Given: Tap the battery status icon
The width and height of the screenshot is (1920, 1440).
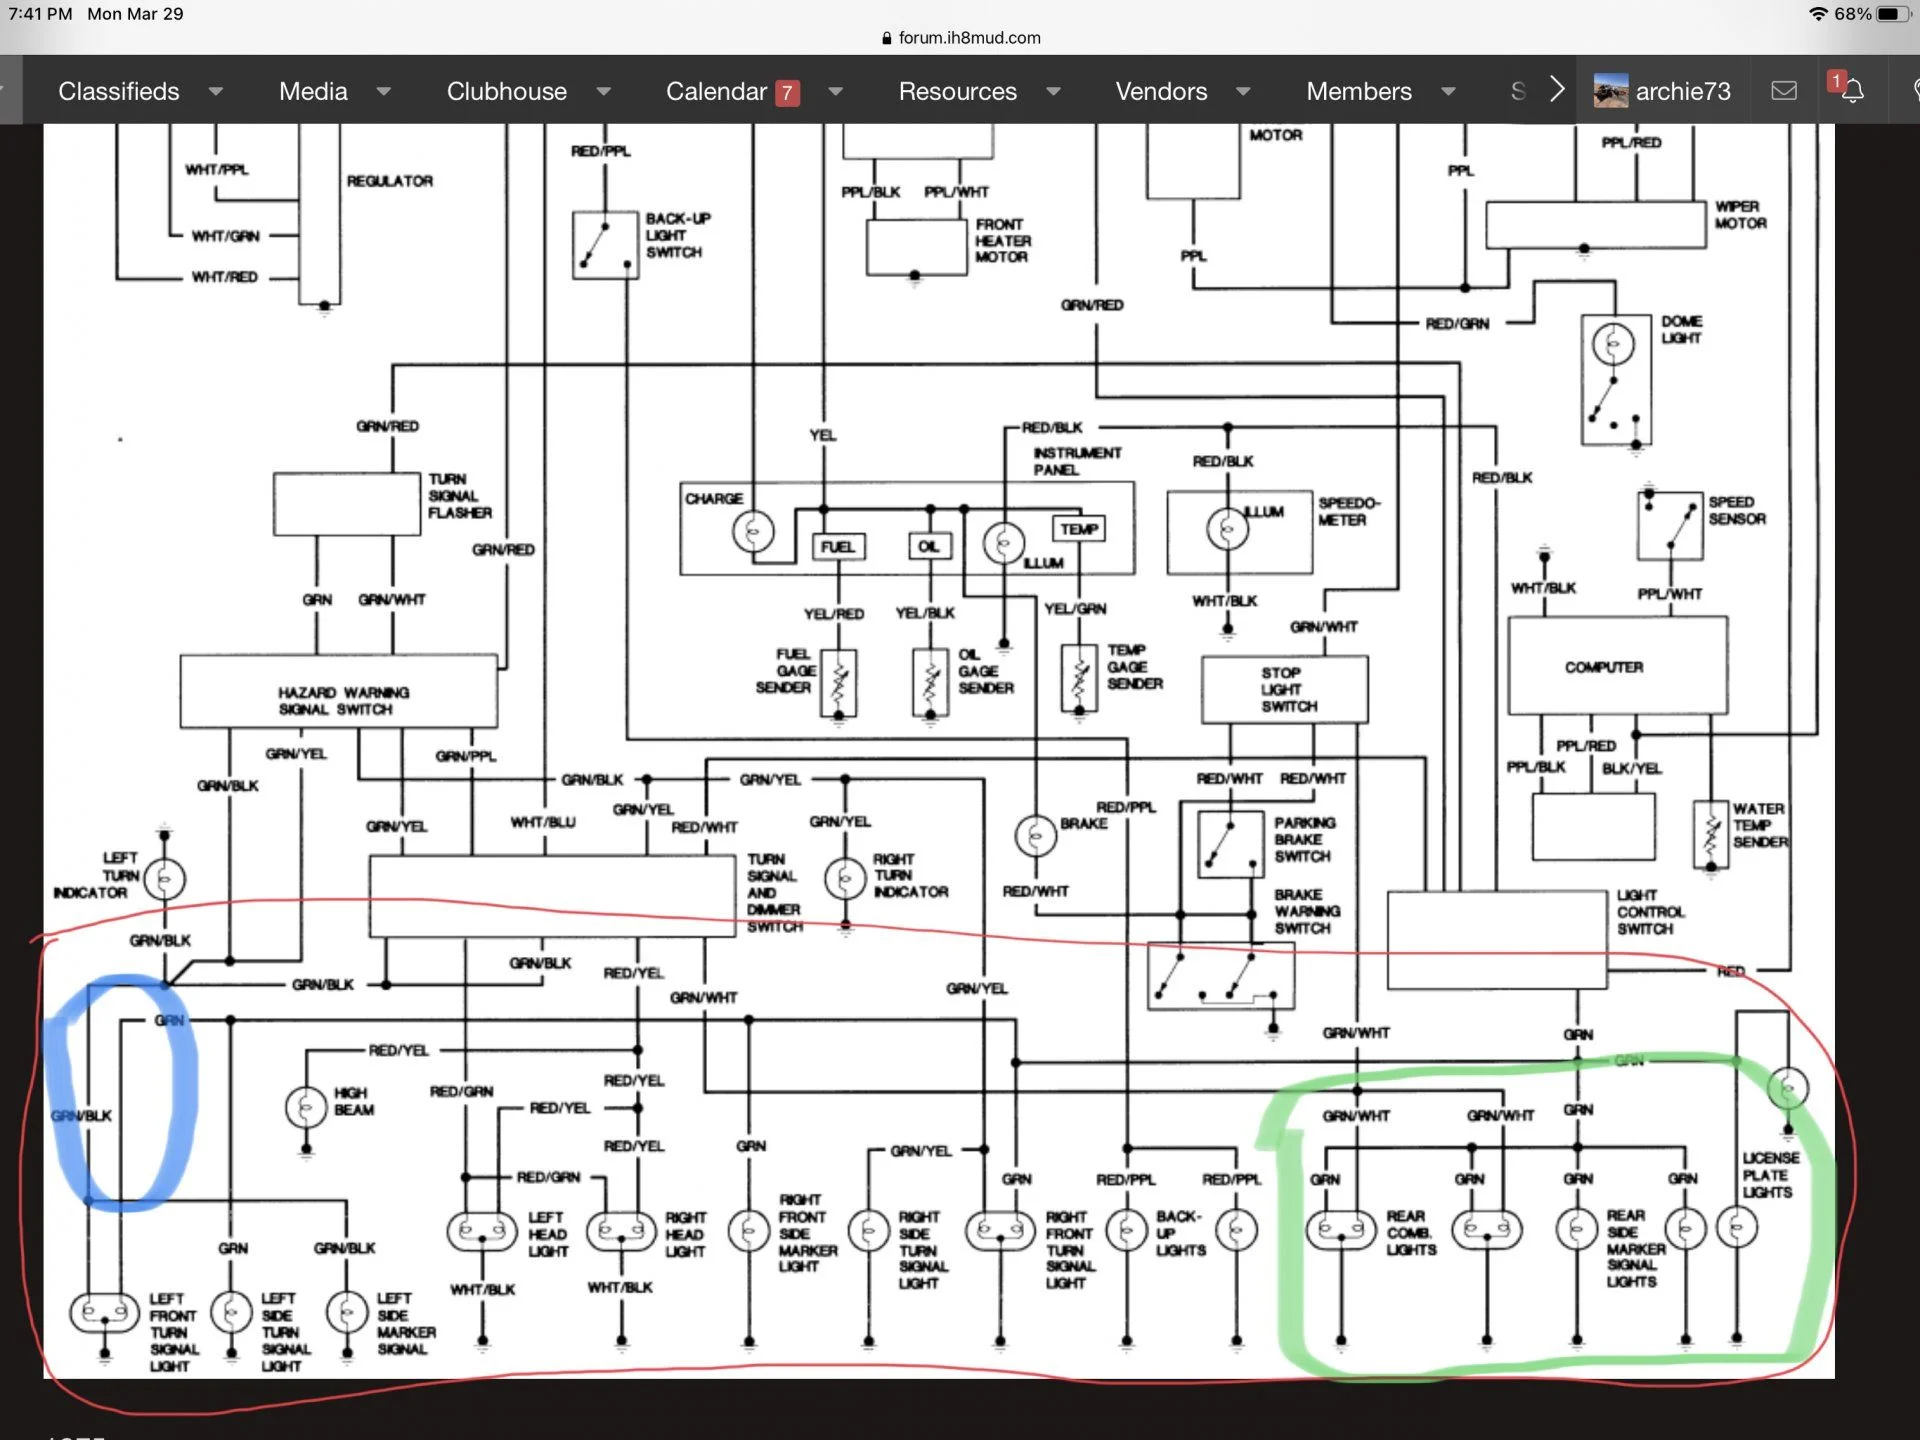Looking at the screenshot, I should (1894, 14).
